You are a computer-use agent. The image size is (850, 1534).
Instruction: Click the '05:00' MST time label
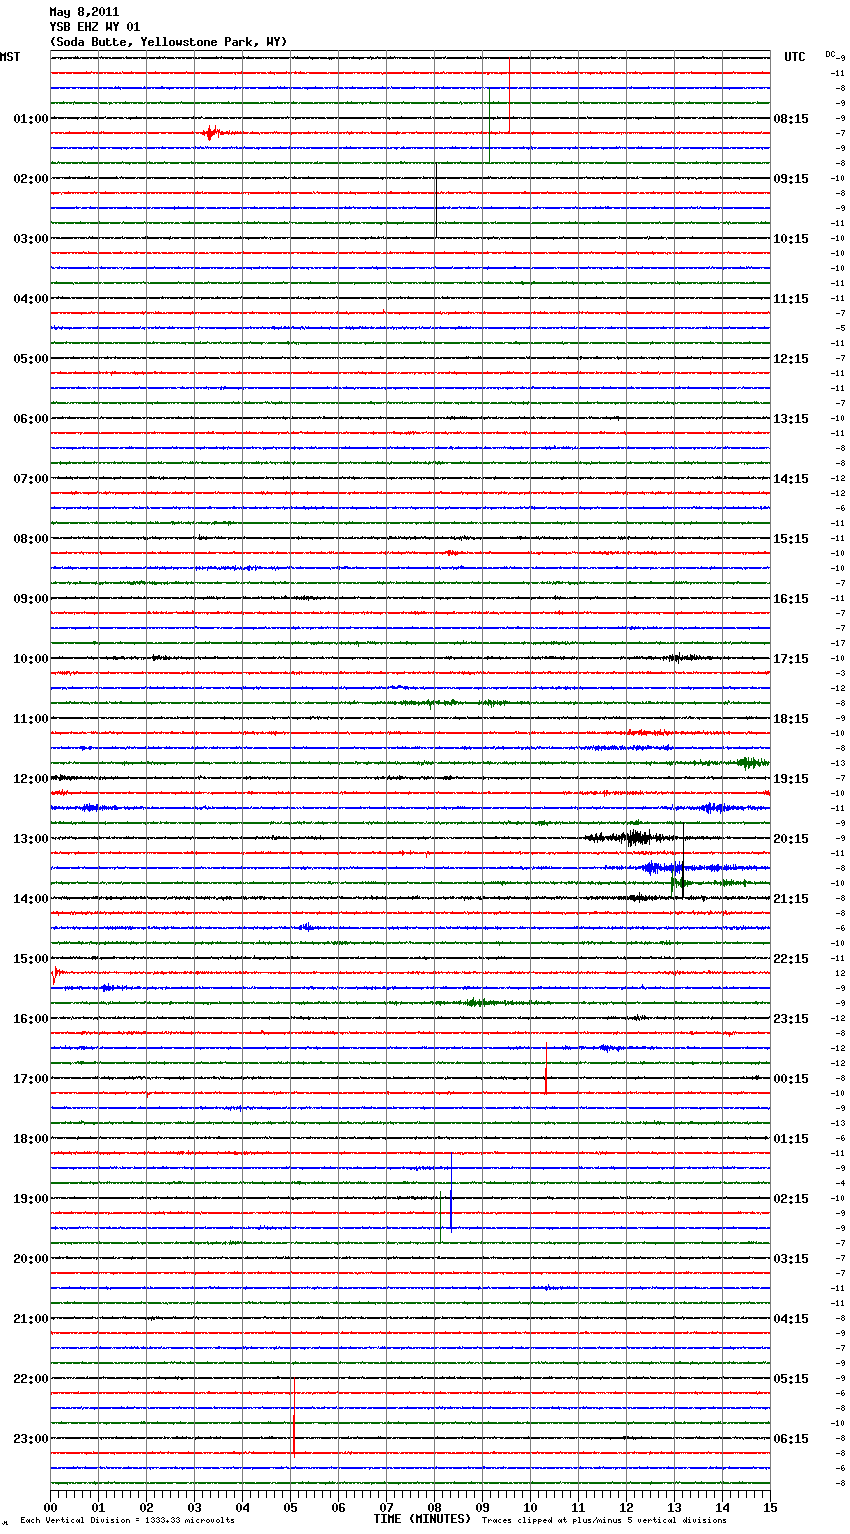tap(31, 358)
